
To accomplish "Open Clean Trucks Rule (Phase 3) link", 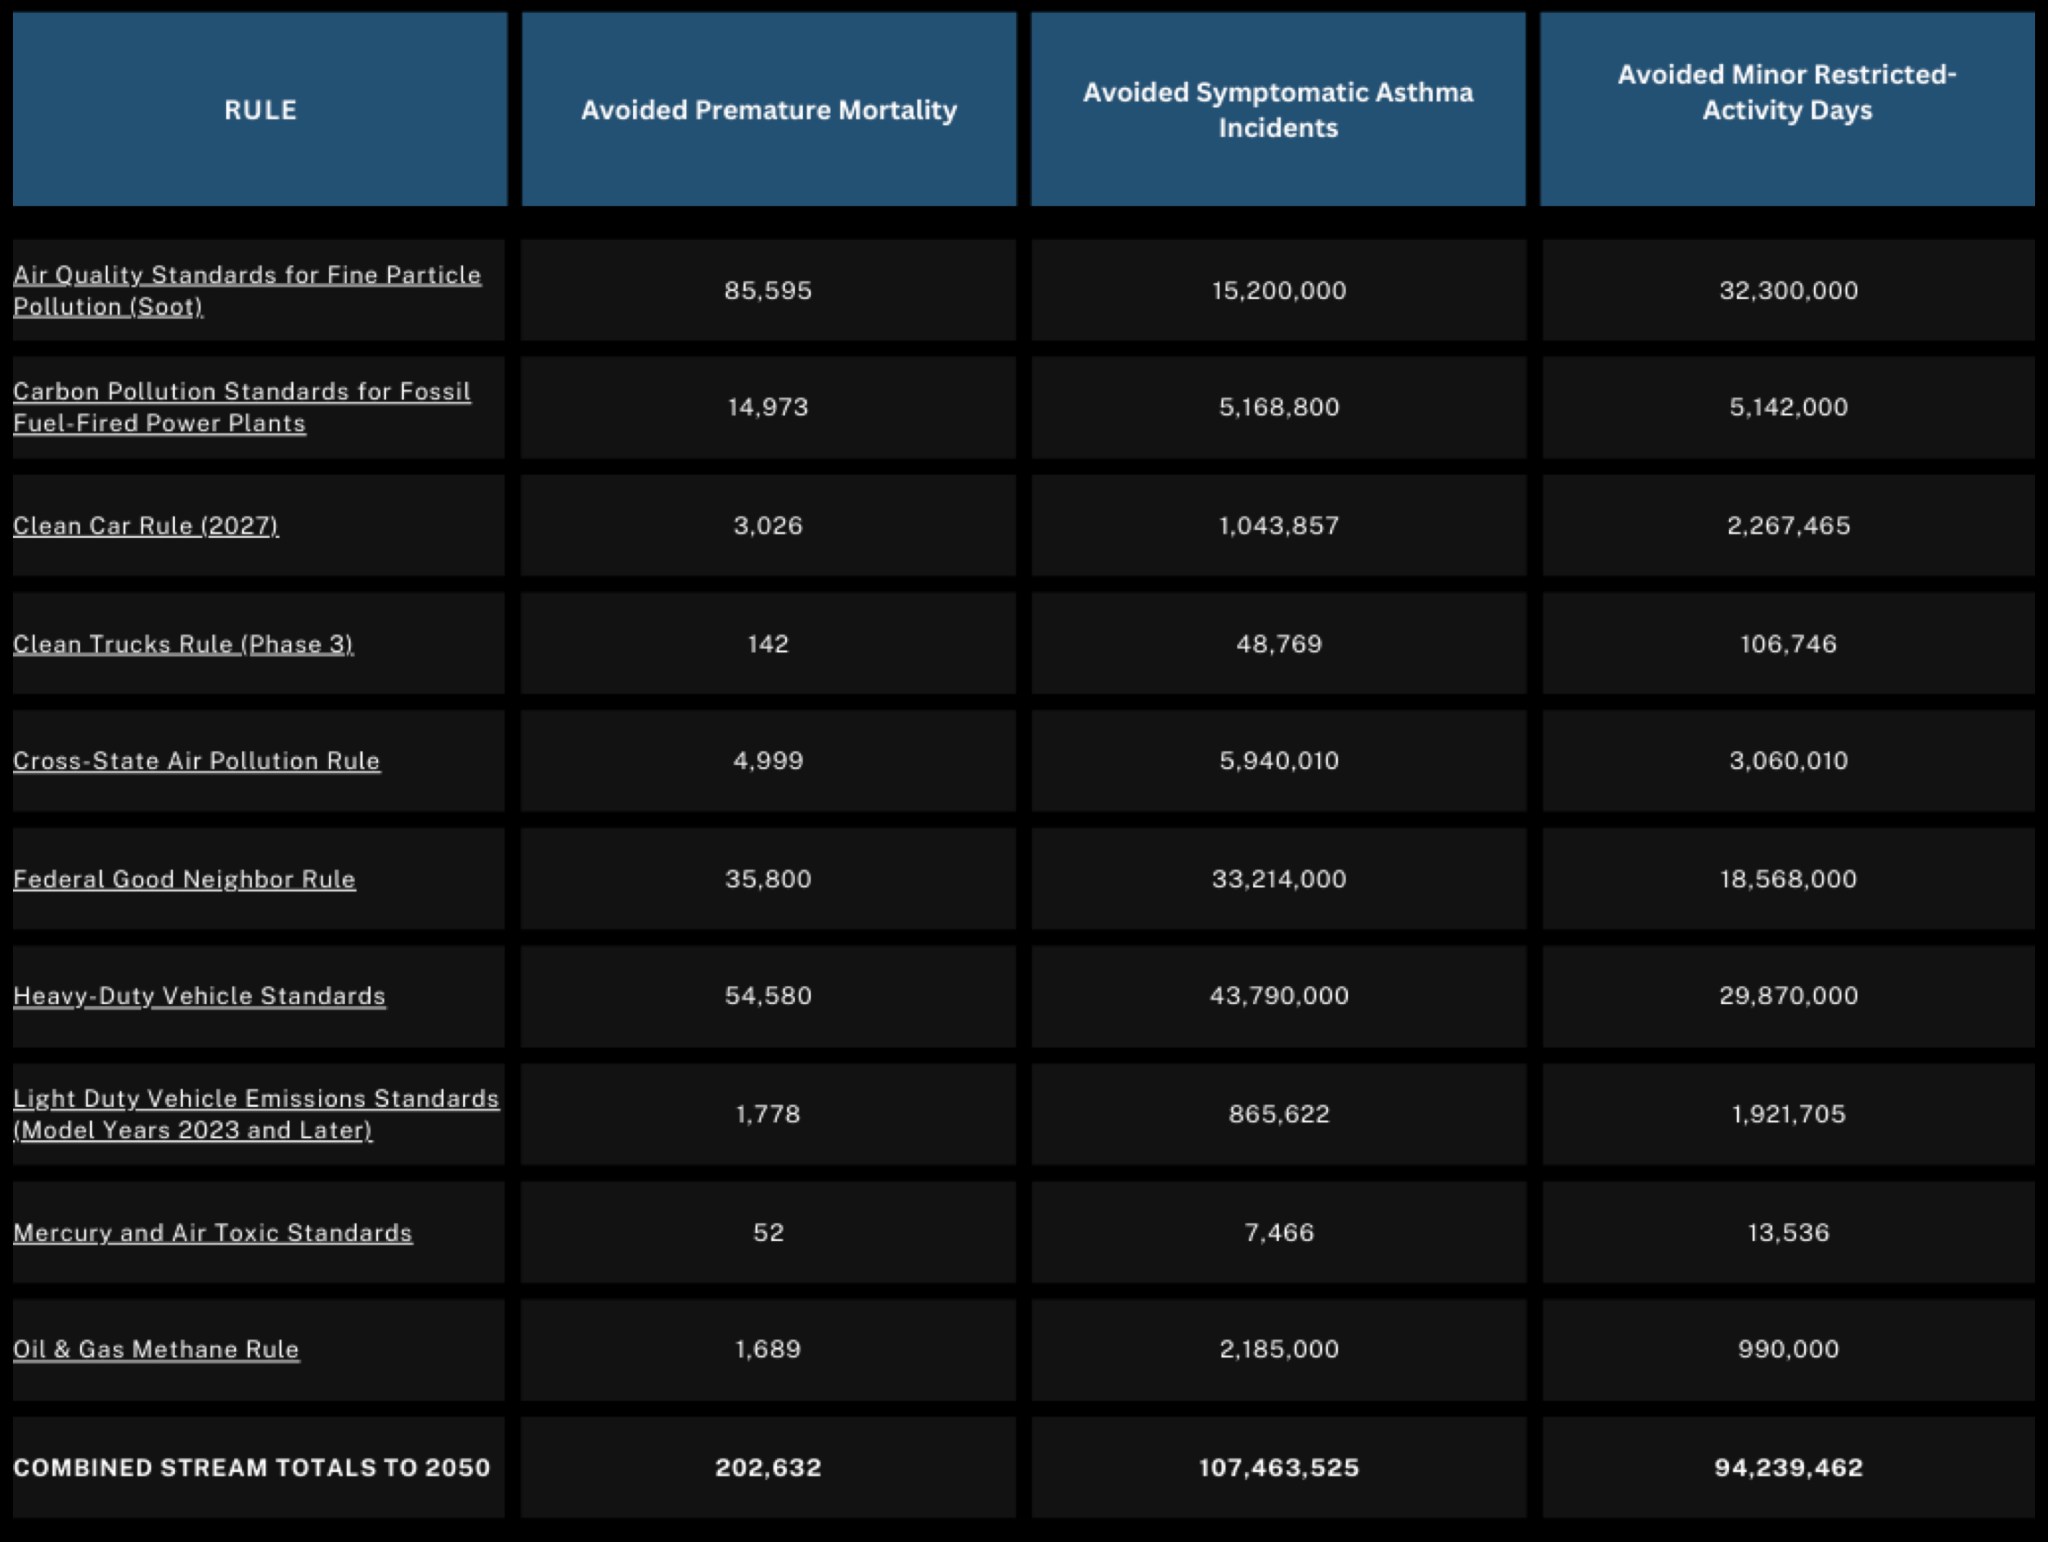I will (x=183, y=644).
